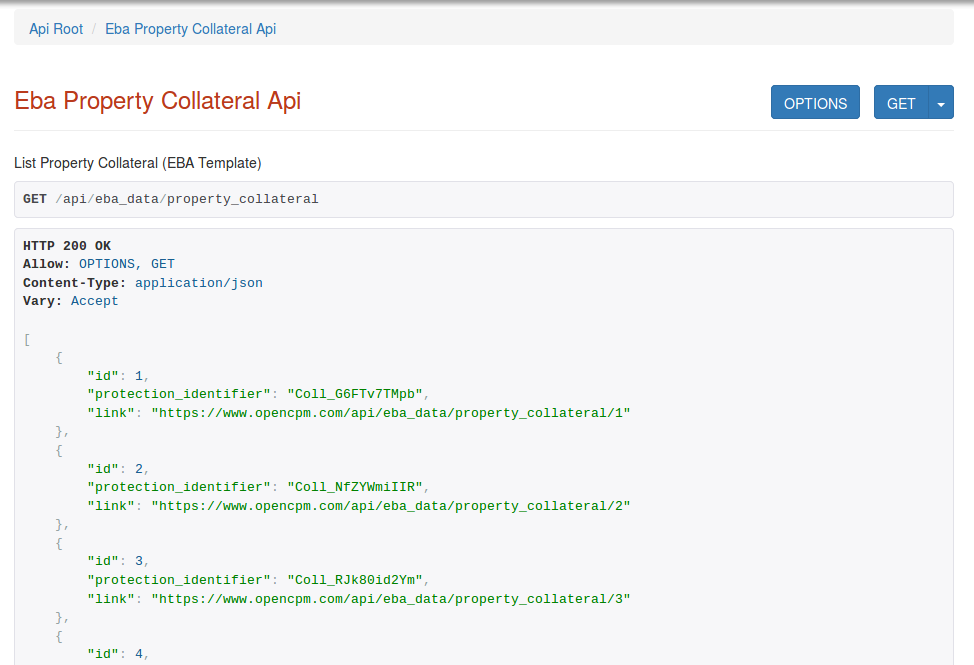Click the blue GET button
The image size is (974, 665).
901,103
